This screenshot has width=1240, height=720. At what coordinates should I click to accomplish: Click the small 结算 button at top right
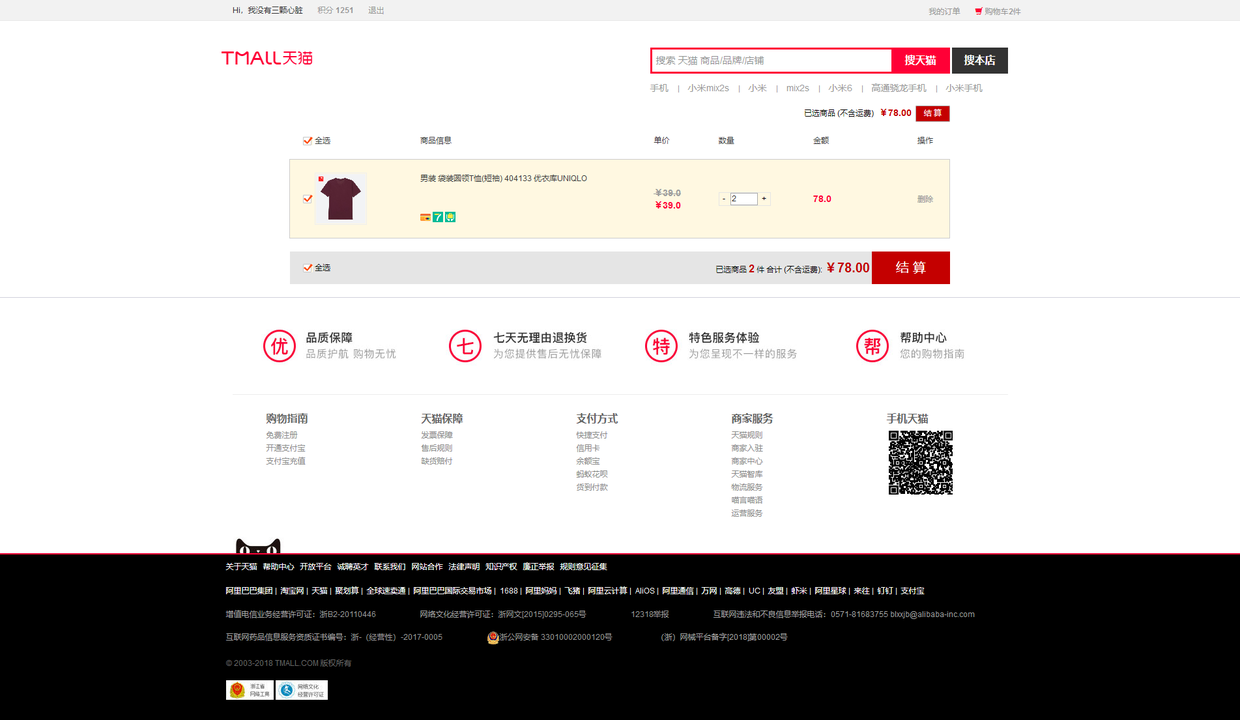tap(933, 113)
